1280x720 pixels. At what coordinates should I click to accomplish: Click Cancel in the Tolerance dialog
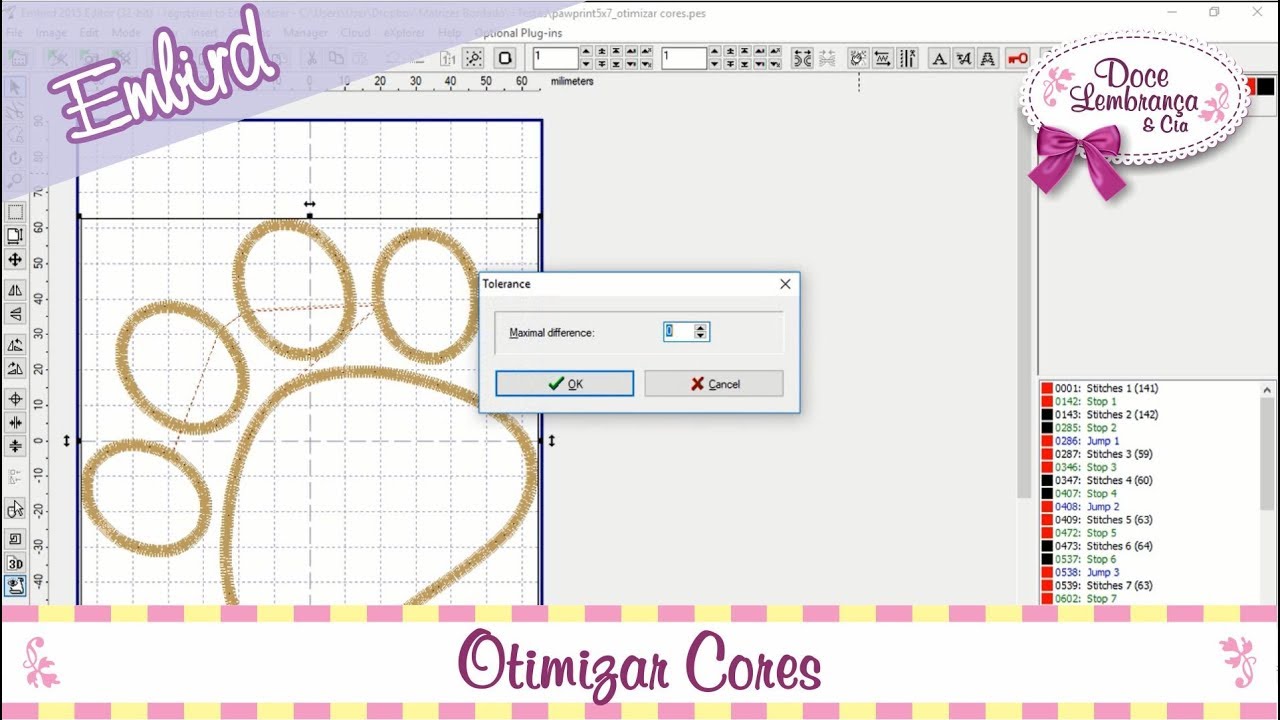[x=714, y=384]
